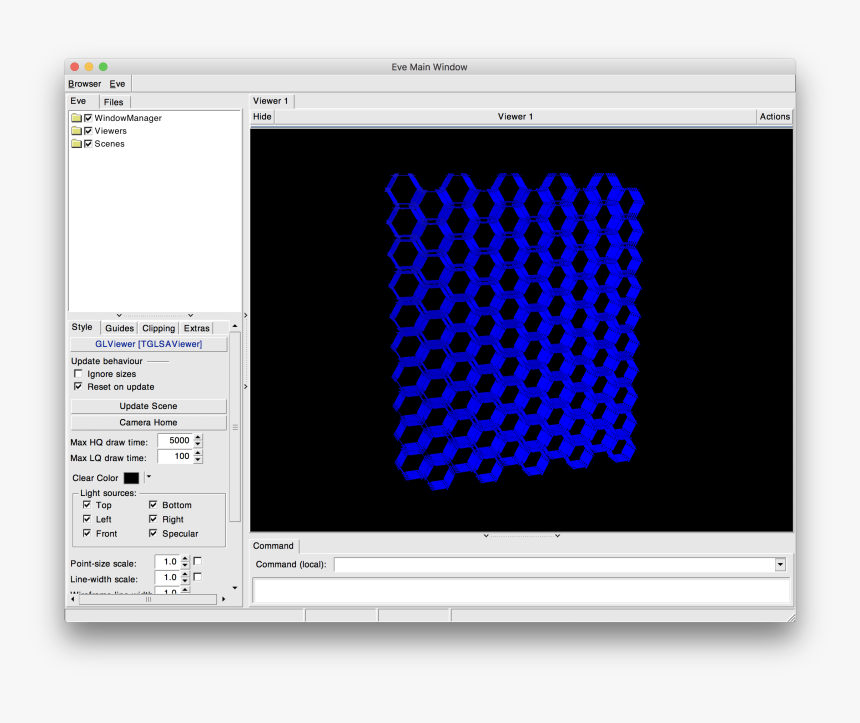This screenshot has width=860, height=723.
Task: Click the blue hexagonal lattice in viewer
Action: [x=514, y=330]
